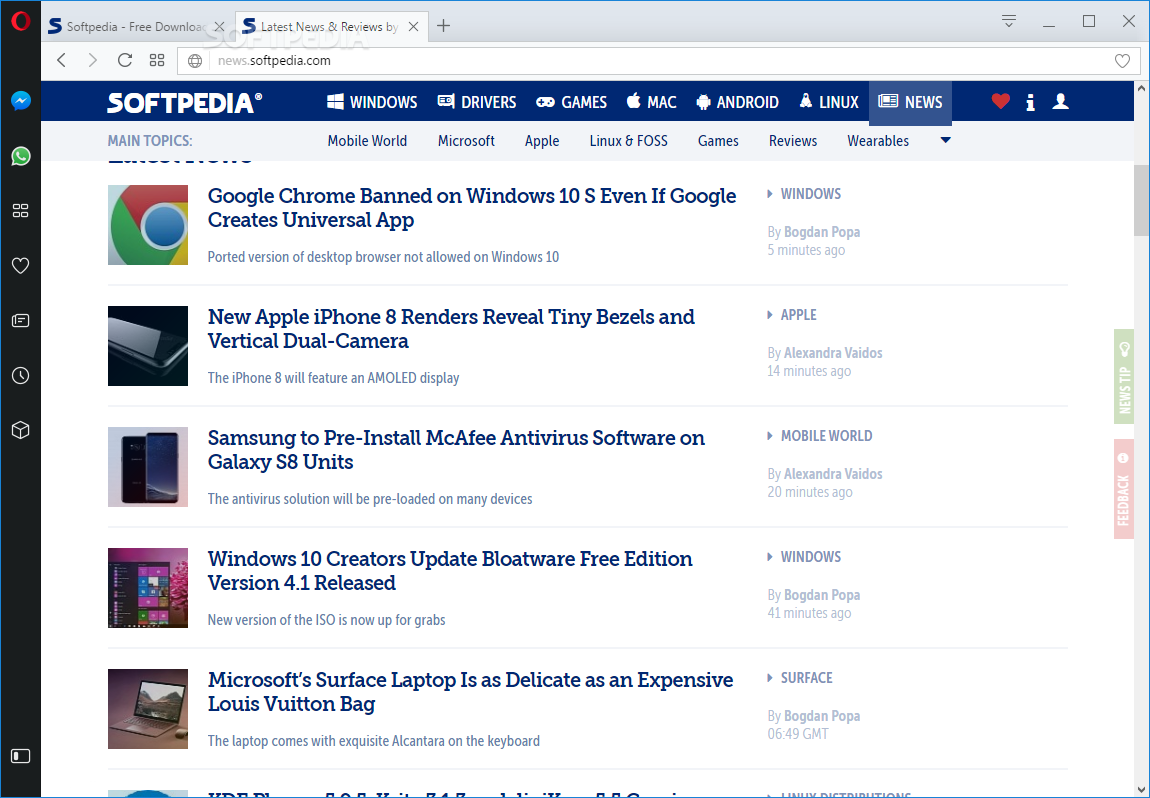Toggle the sidebar panel button at the bottom
The height and width of the screenshot is (798, 1150).
tap(21, 756)
